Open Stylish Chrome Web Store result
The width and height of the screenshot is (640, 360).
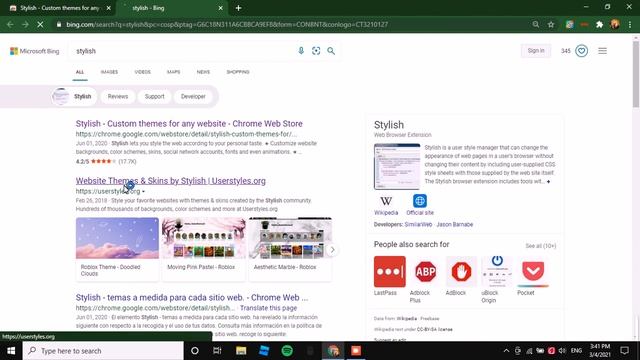pos(189,124)
